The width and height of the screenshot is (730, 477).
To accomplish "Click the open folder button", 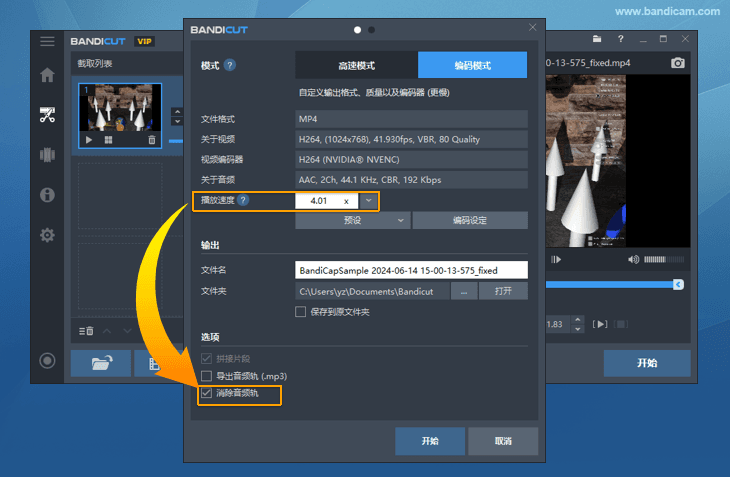I will click(x=503, y=291).
